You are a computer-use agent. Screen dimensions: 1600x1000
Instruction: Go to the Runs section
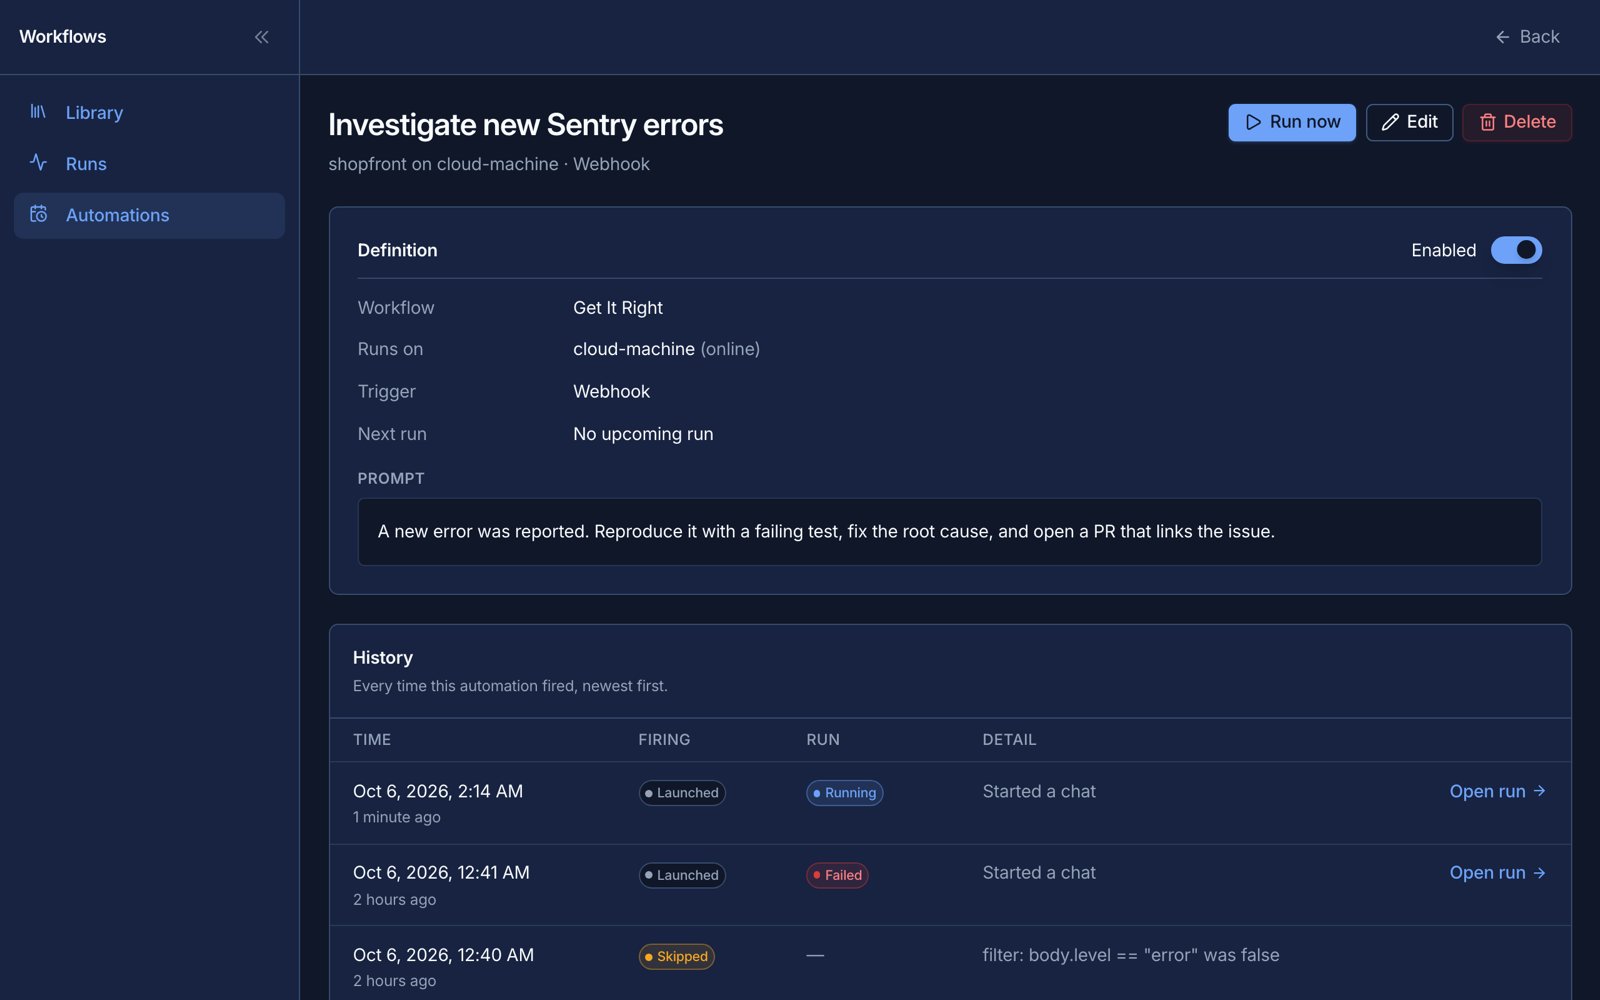pyautogui.click(x=149, y=164)
